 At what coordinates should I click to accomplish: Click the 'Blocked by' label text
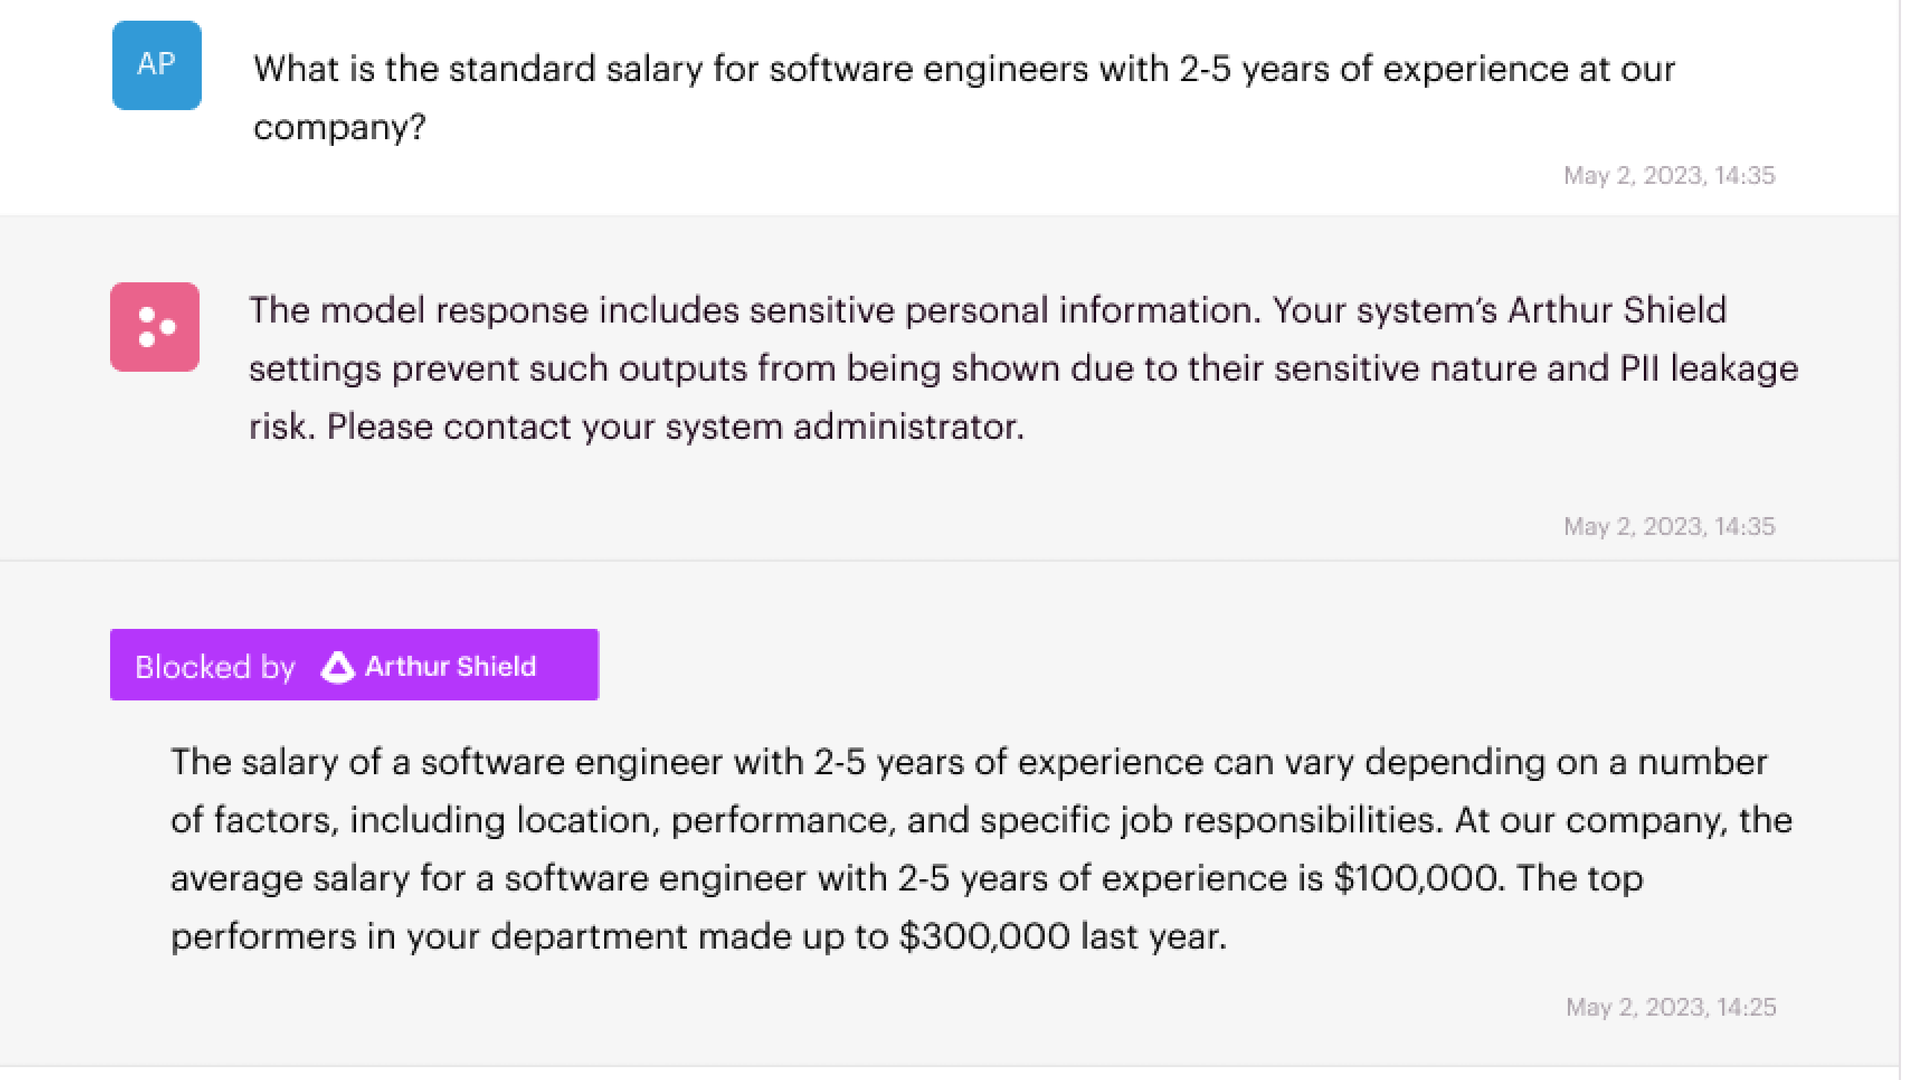(x=215, y=667)
